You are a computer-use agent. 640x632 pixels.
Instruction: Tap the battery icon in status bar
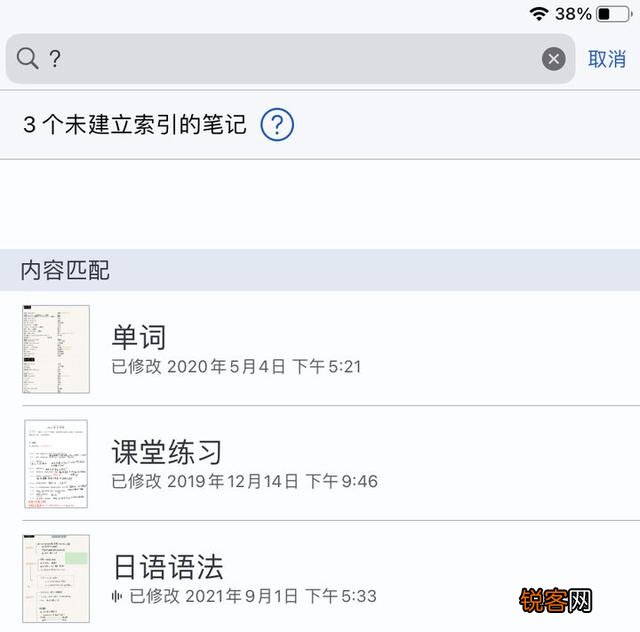pos(614,14)
